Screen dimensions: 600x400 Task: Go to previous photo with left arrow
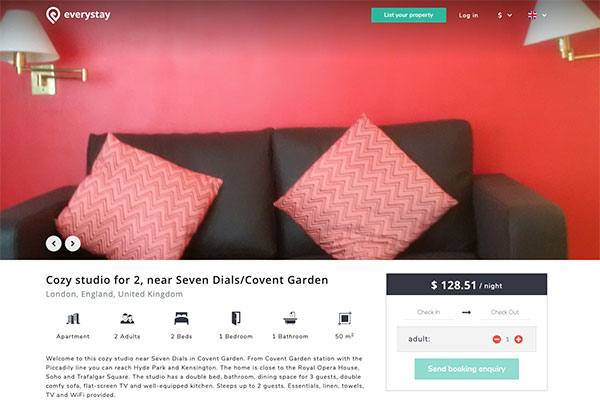click(54, 243)
